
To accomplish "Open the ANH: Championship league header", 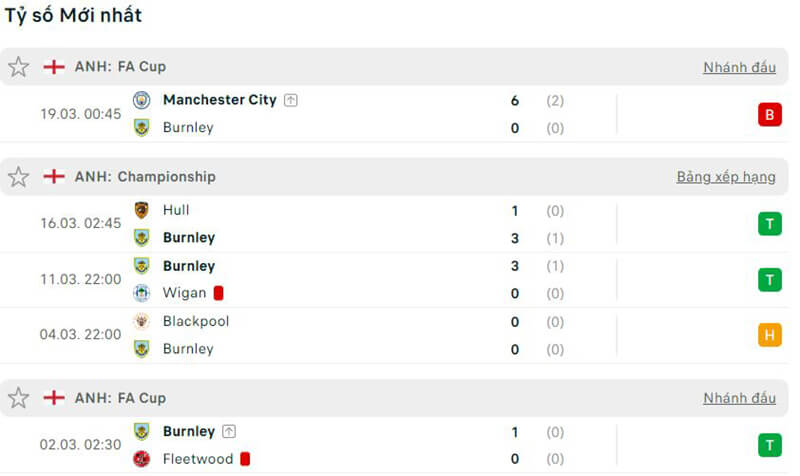I will (x=145, y=177).
